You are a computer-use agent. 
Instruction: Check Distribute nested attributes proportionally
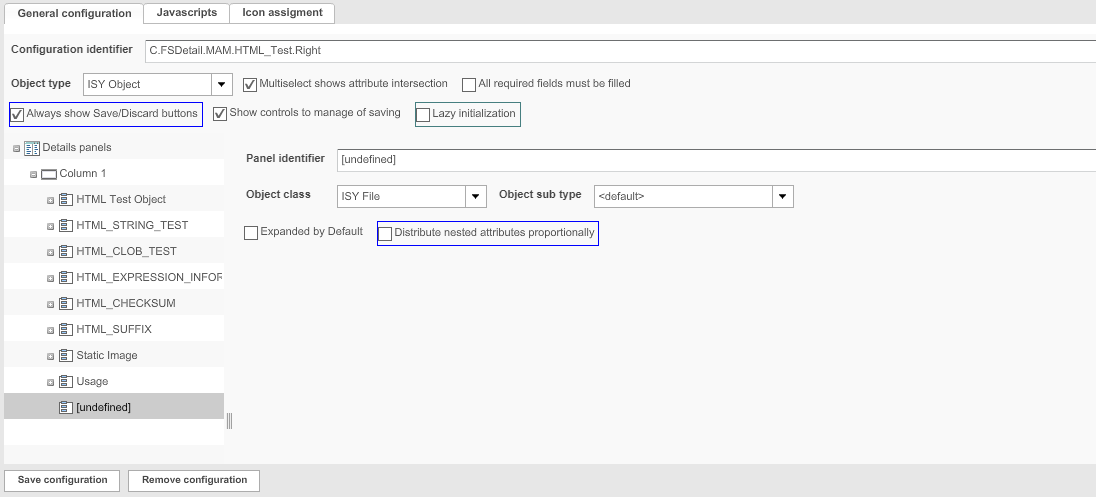tap(385, 234)
